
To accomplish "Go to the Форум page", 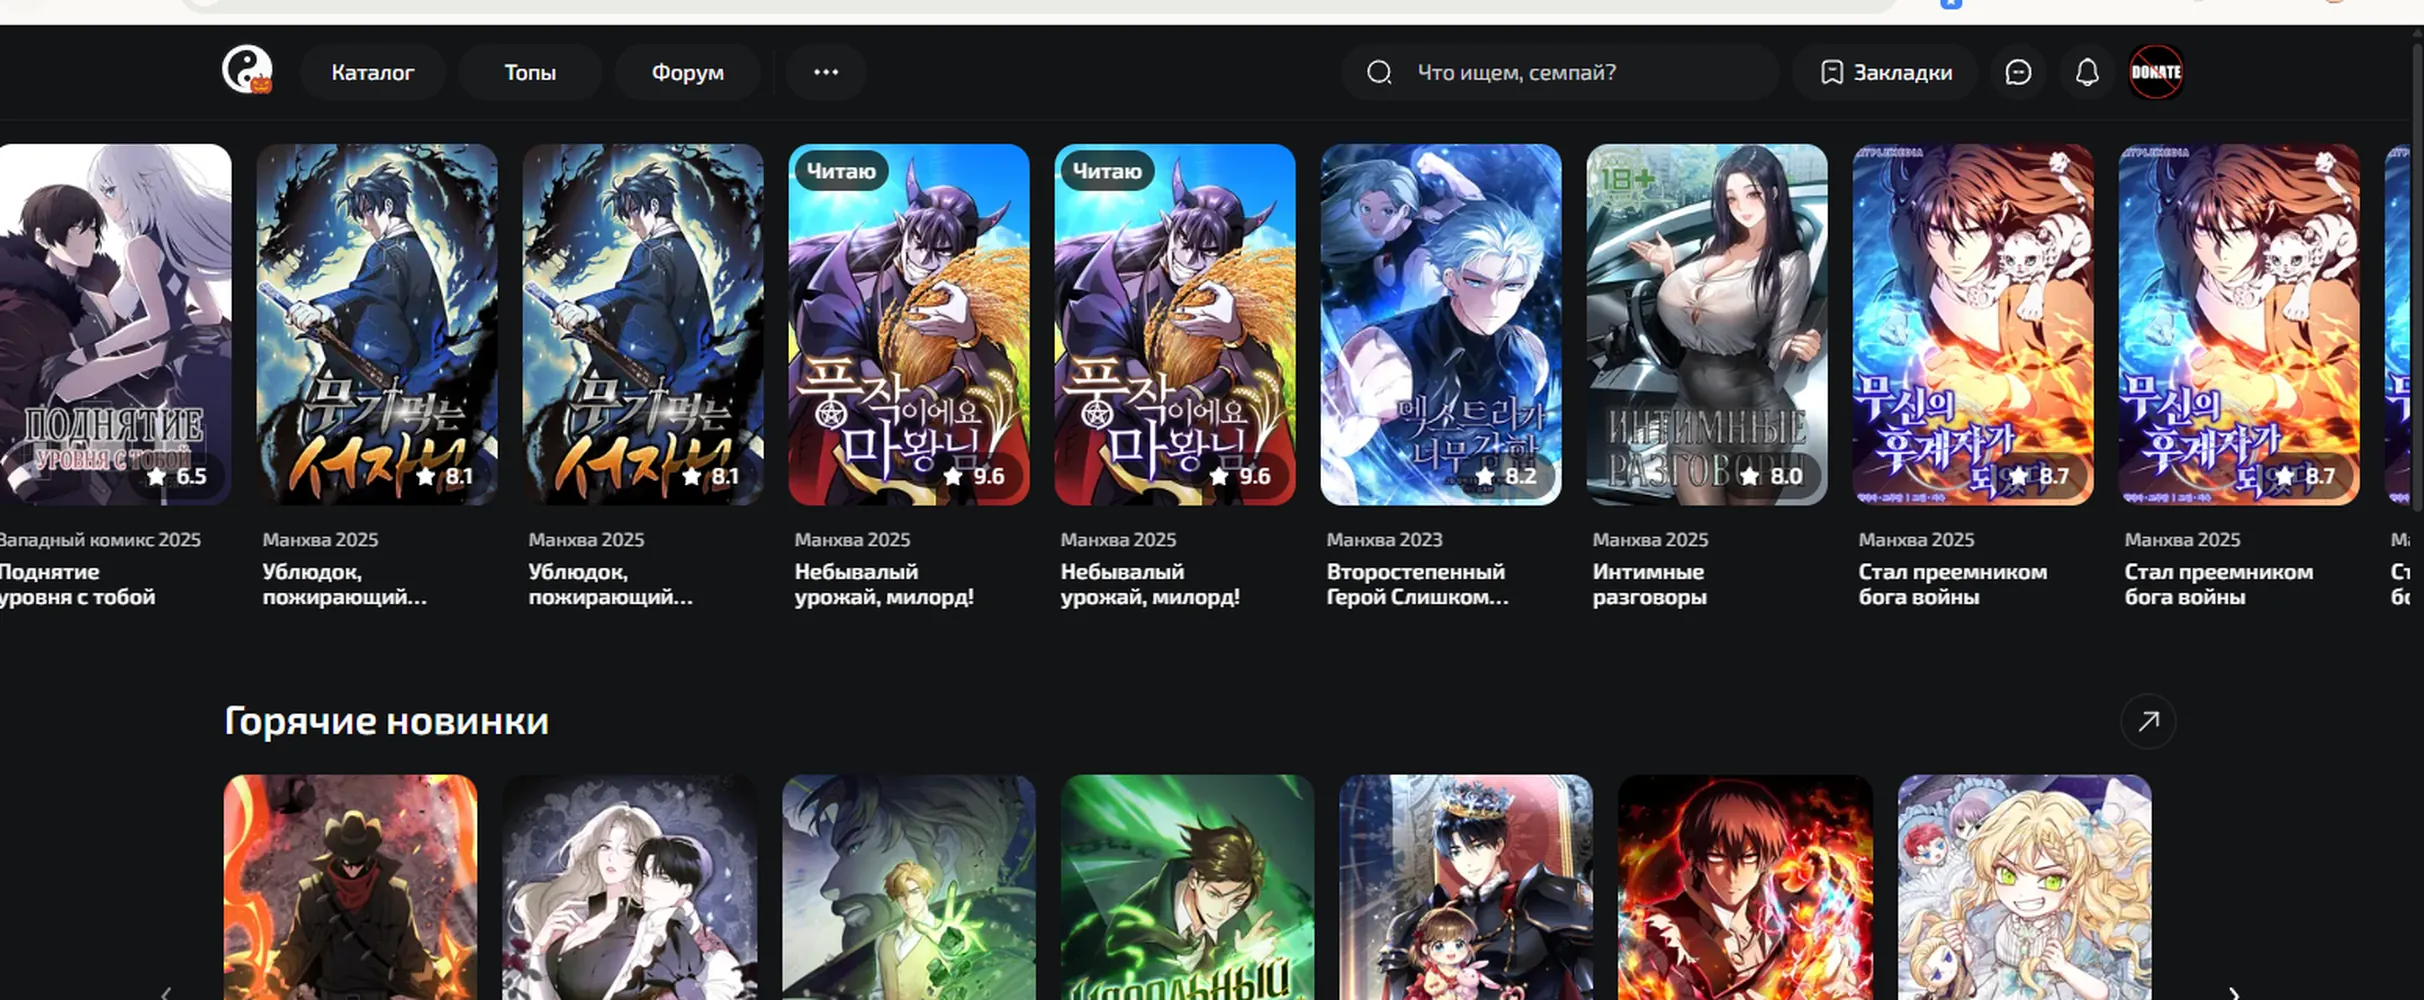I will point(687,72).
